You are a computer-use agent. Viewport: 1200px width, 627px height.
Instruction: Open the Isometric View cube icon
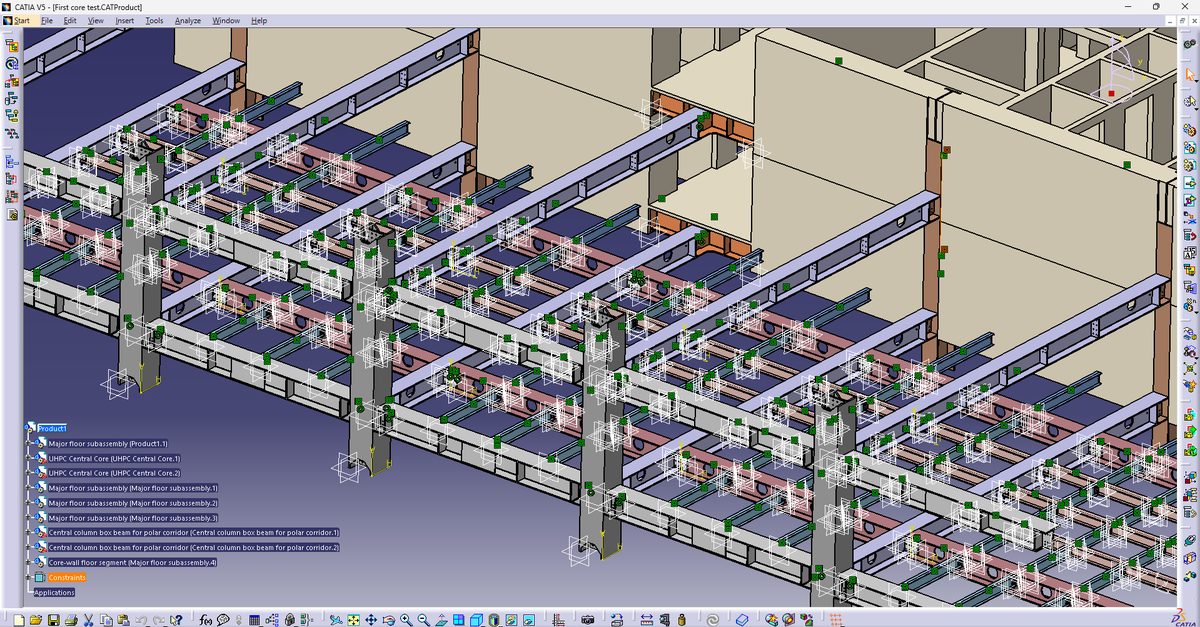coord(476,619)
